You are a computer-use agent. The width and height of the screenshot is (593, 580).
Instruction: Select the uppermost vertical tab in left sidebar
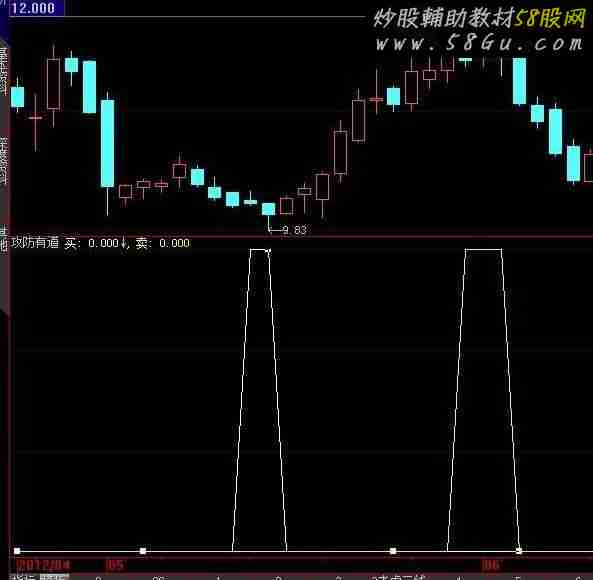click(x=3, y=70)
